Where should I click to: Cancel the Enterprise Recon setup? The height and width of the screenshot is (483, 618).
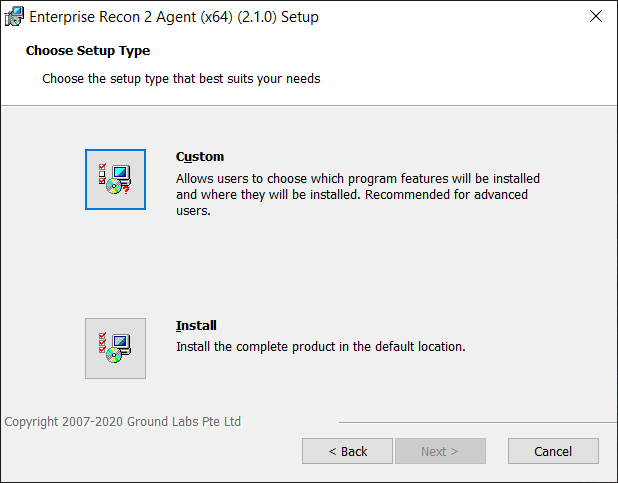(x=553, y=451)
